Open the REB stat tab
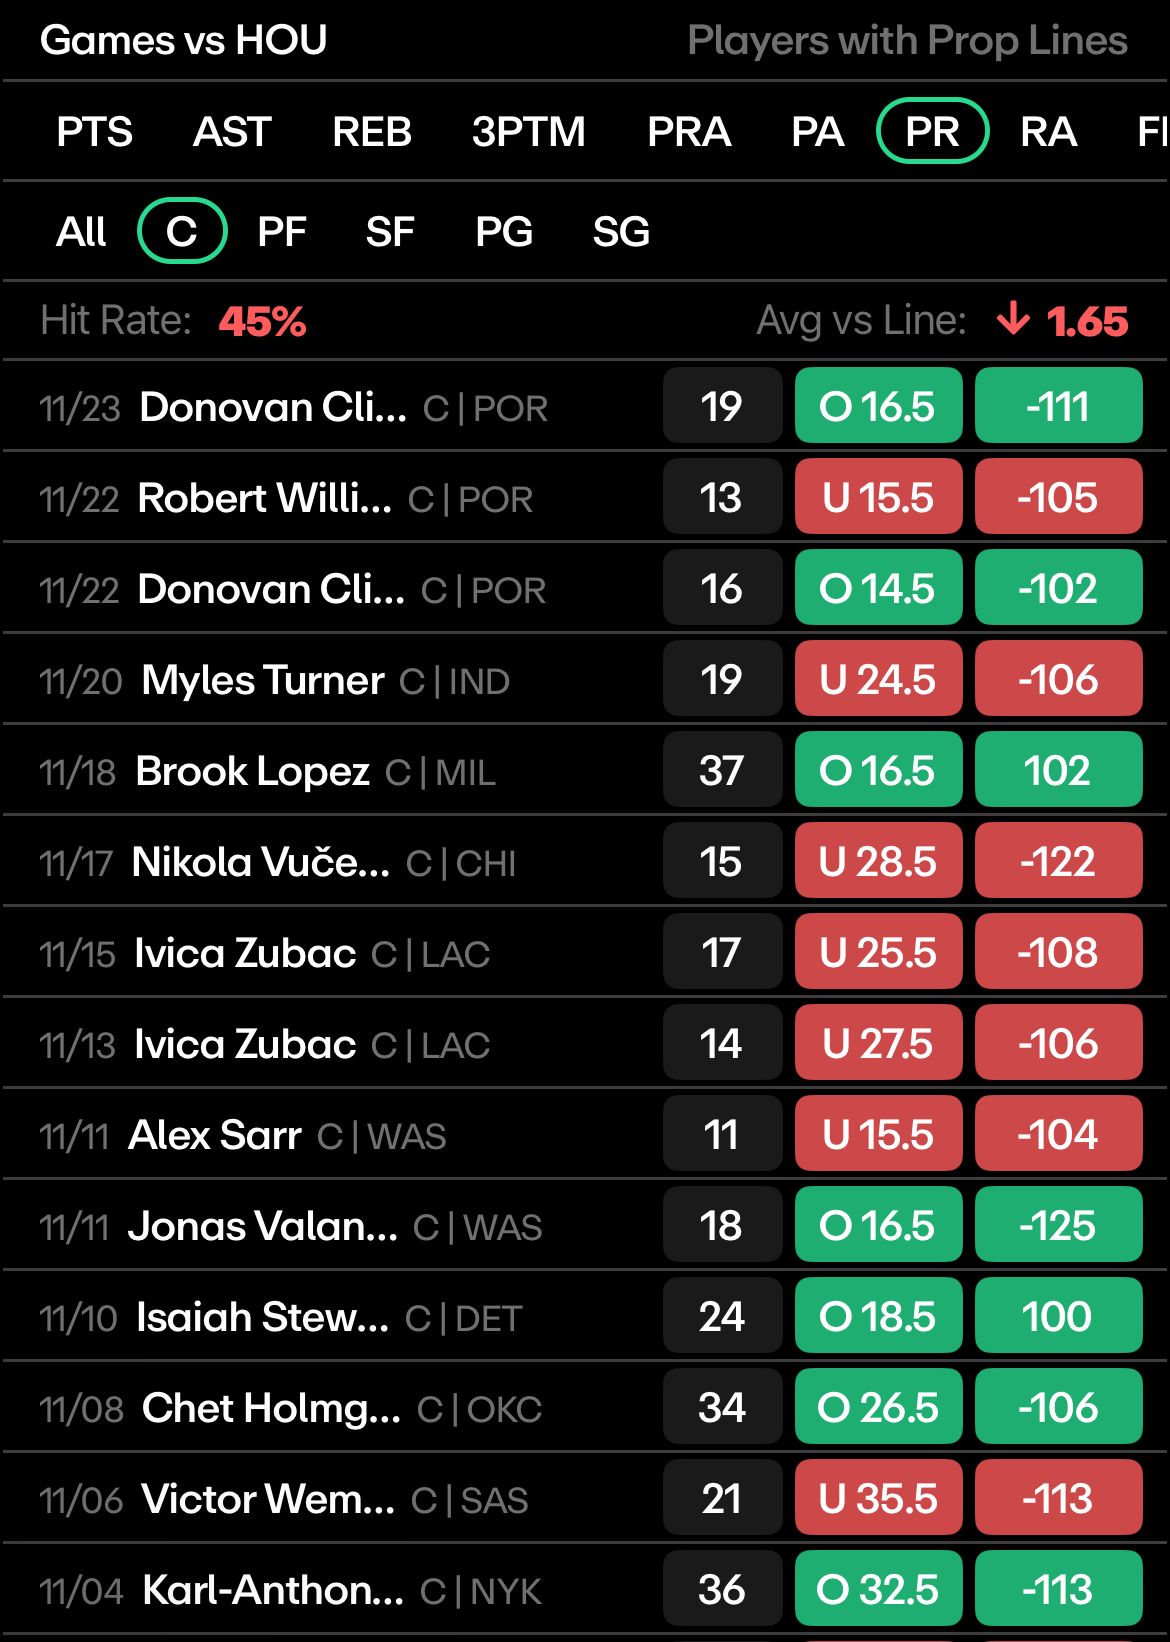1170x1642 pixels. pyautogui.click(x=371, y=131)
